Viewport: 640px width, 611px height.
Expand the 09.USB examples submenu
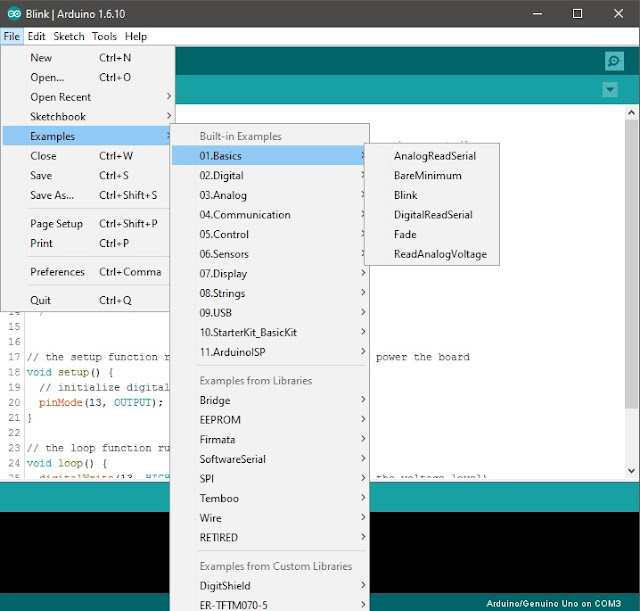pos(269,312)
